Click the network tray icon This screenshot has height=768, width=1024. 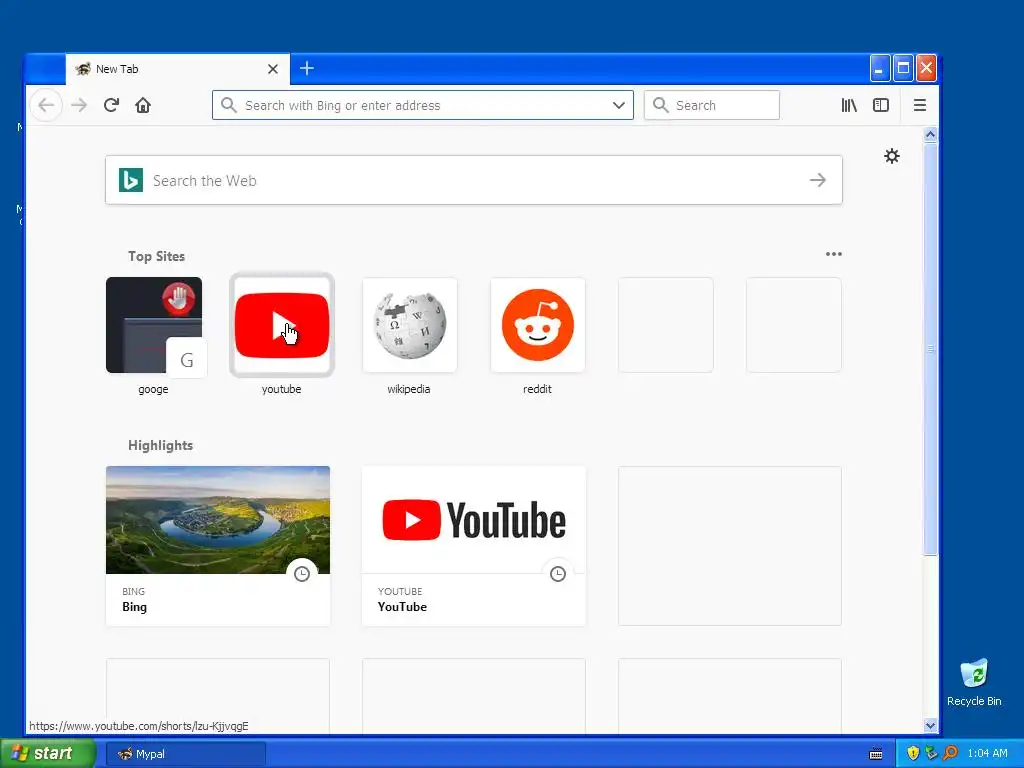(931, 753)
